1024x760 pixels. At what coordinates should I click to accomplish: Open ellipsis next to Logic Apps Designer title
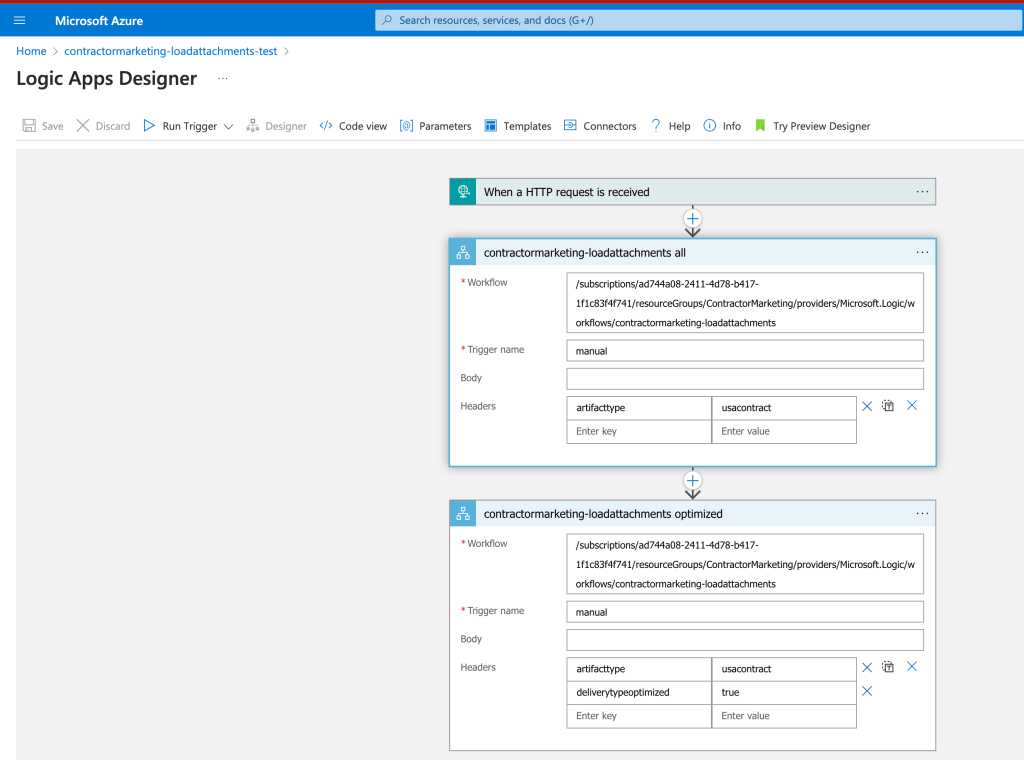[x=223, y=78]
